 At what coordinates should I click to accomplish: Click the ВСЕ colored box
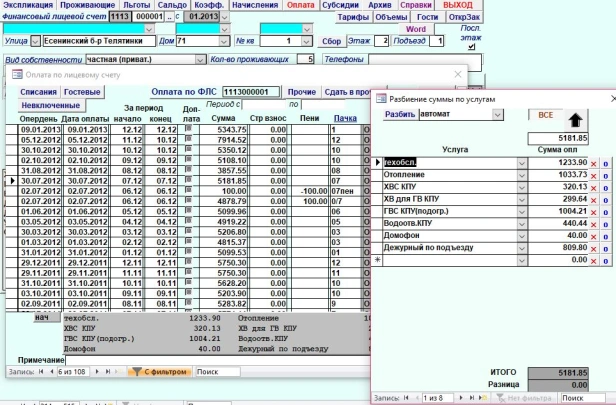pos(546,114)
